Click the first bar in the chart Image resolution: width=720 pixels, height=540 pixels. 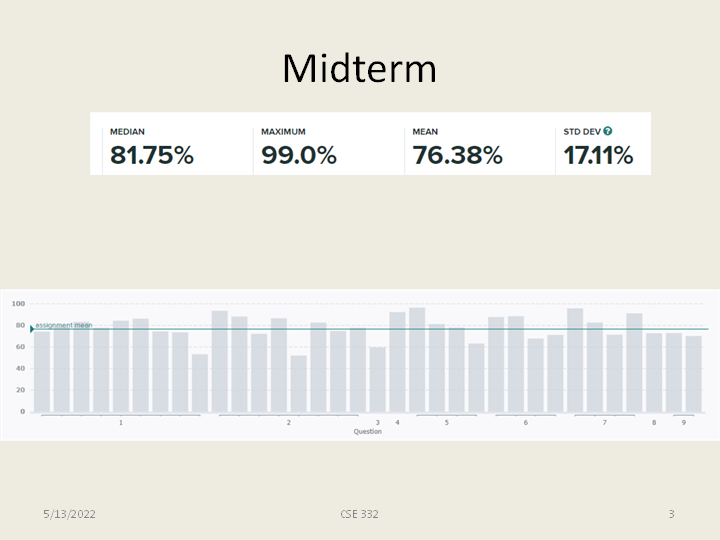pos(42,370)
